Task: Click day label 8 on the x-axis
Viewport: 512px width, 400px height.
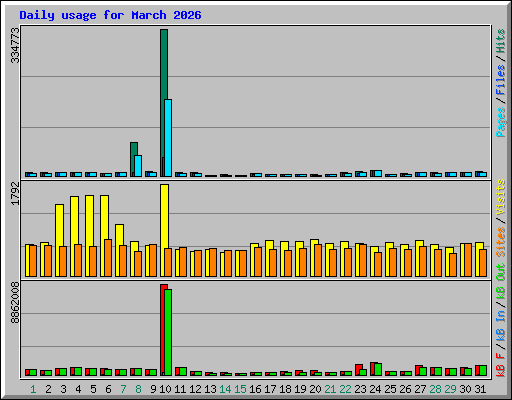Action: pos(138,389)
